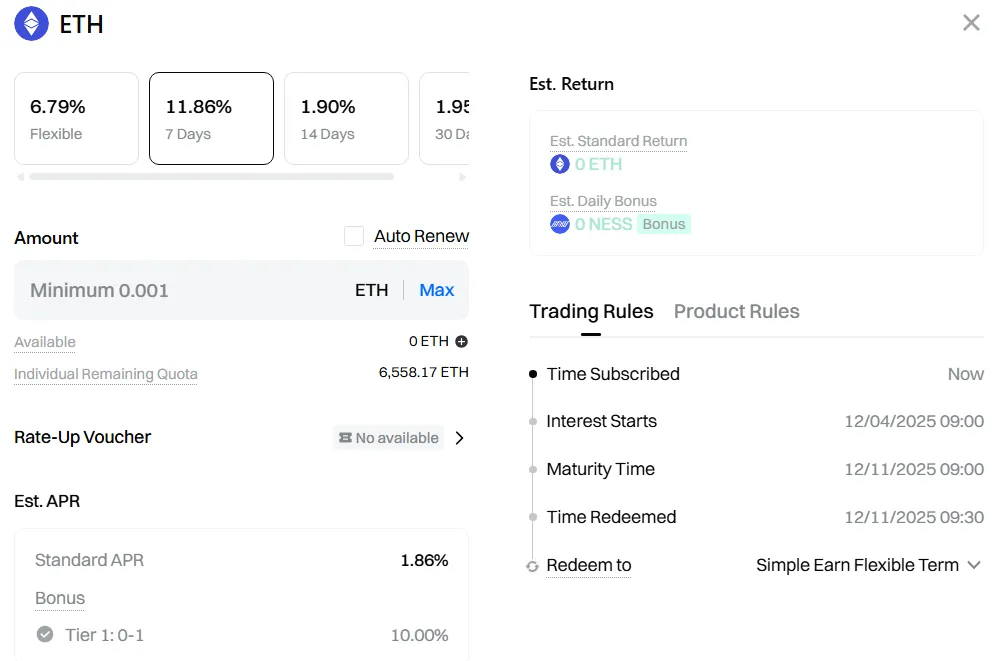This screenshot has height=661, width=1002.
Task: Click the NESS token icon under Daily Bonus
Action: [x=560, y=224]
